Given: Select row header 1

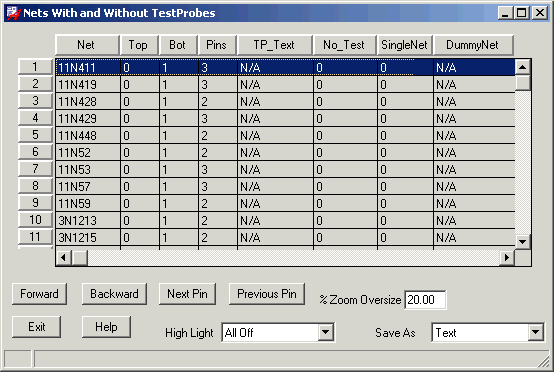Looking at the screenshot, I should click(x=35, y=66).
